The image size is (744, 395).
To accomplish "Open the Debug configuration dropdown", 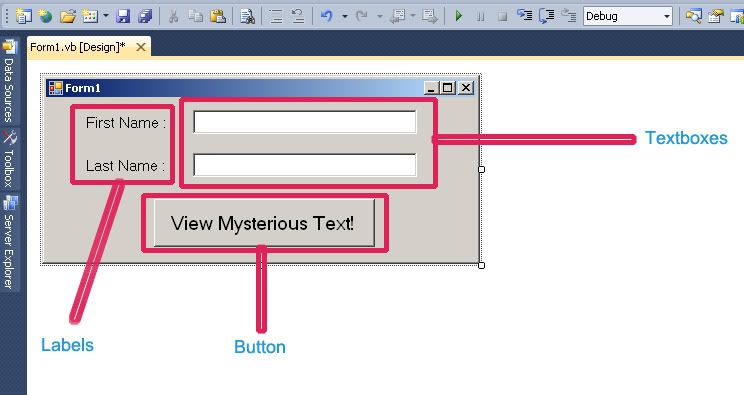I will coord(628,17).
